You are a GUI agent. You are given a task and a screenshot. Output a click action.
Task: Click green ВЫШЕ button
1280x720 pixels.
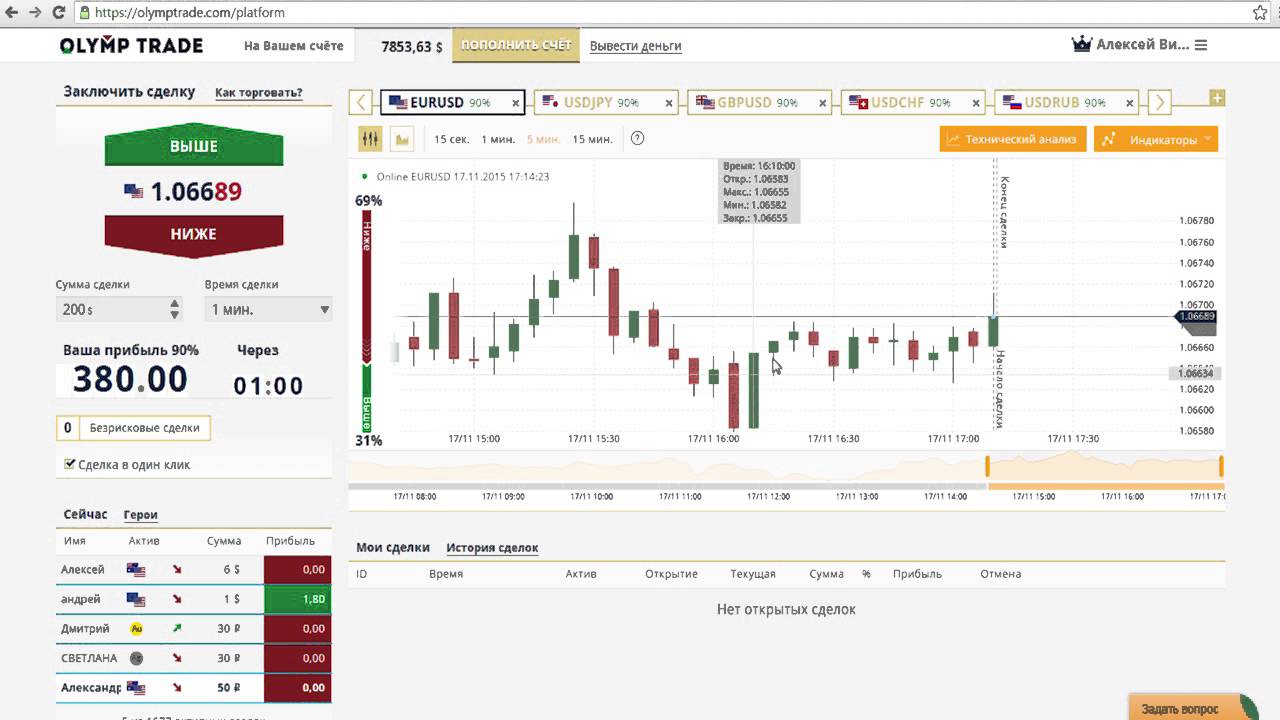point(194,146)
